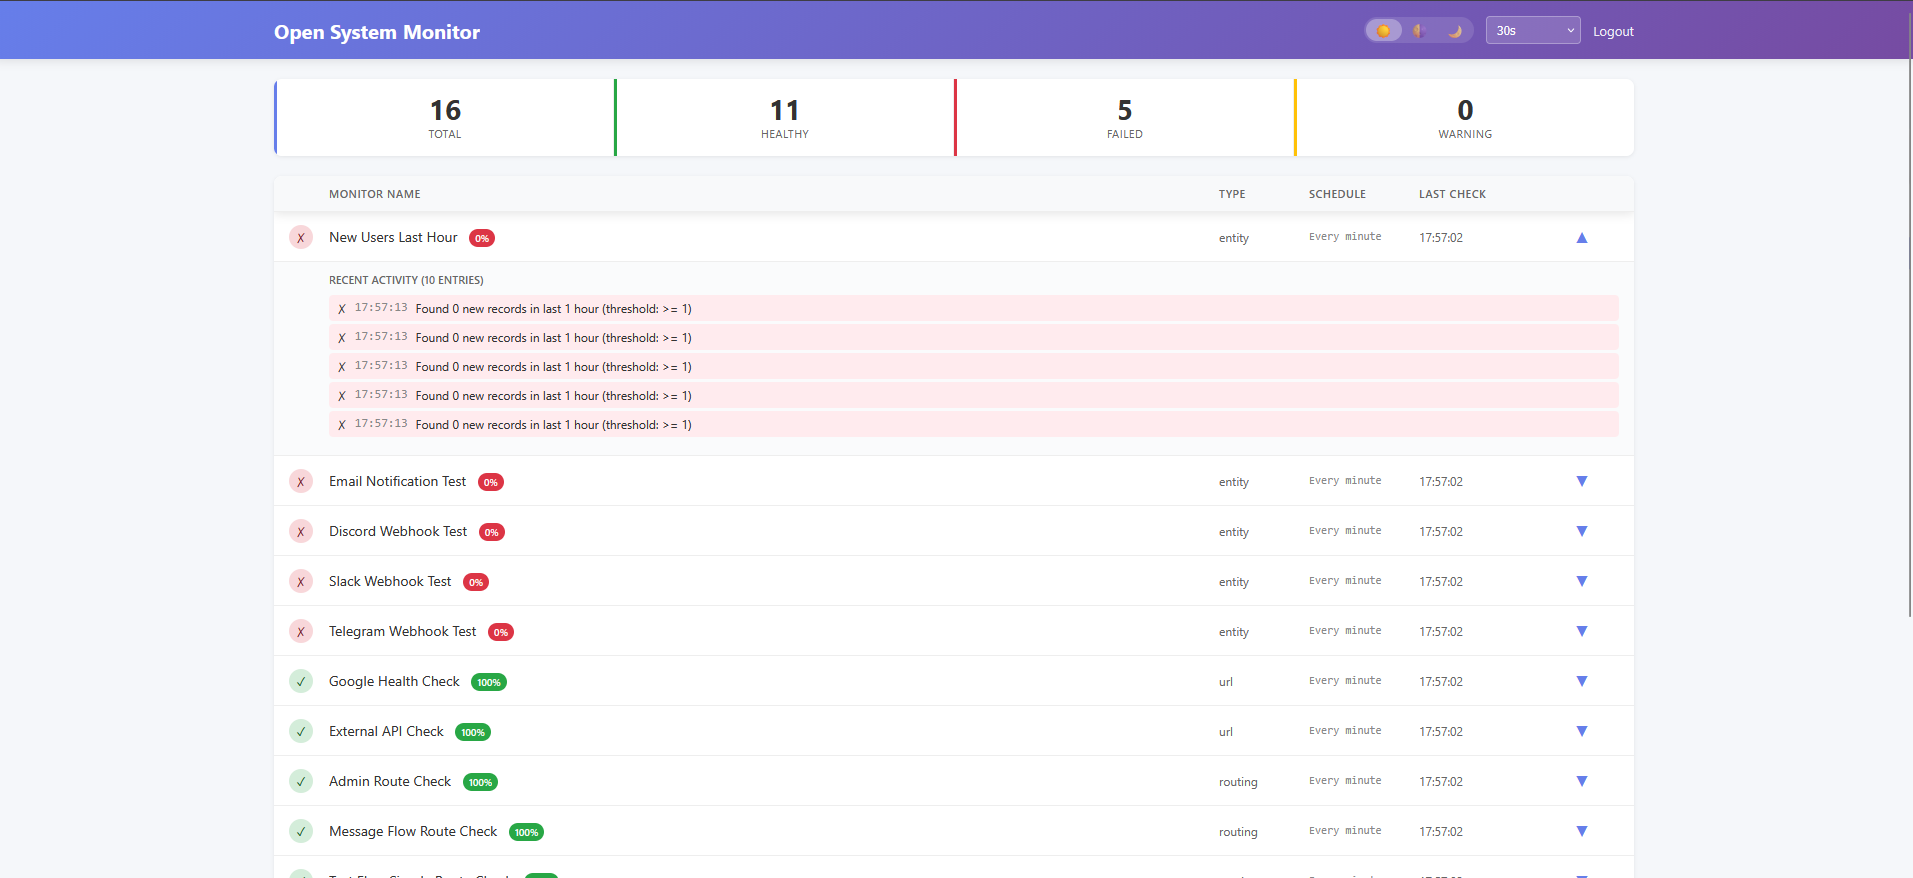Click the Open System Monitor title
Viewport: 1913px width, 878px height.
coord(377,32)
